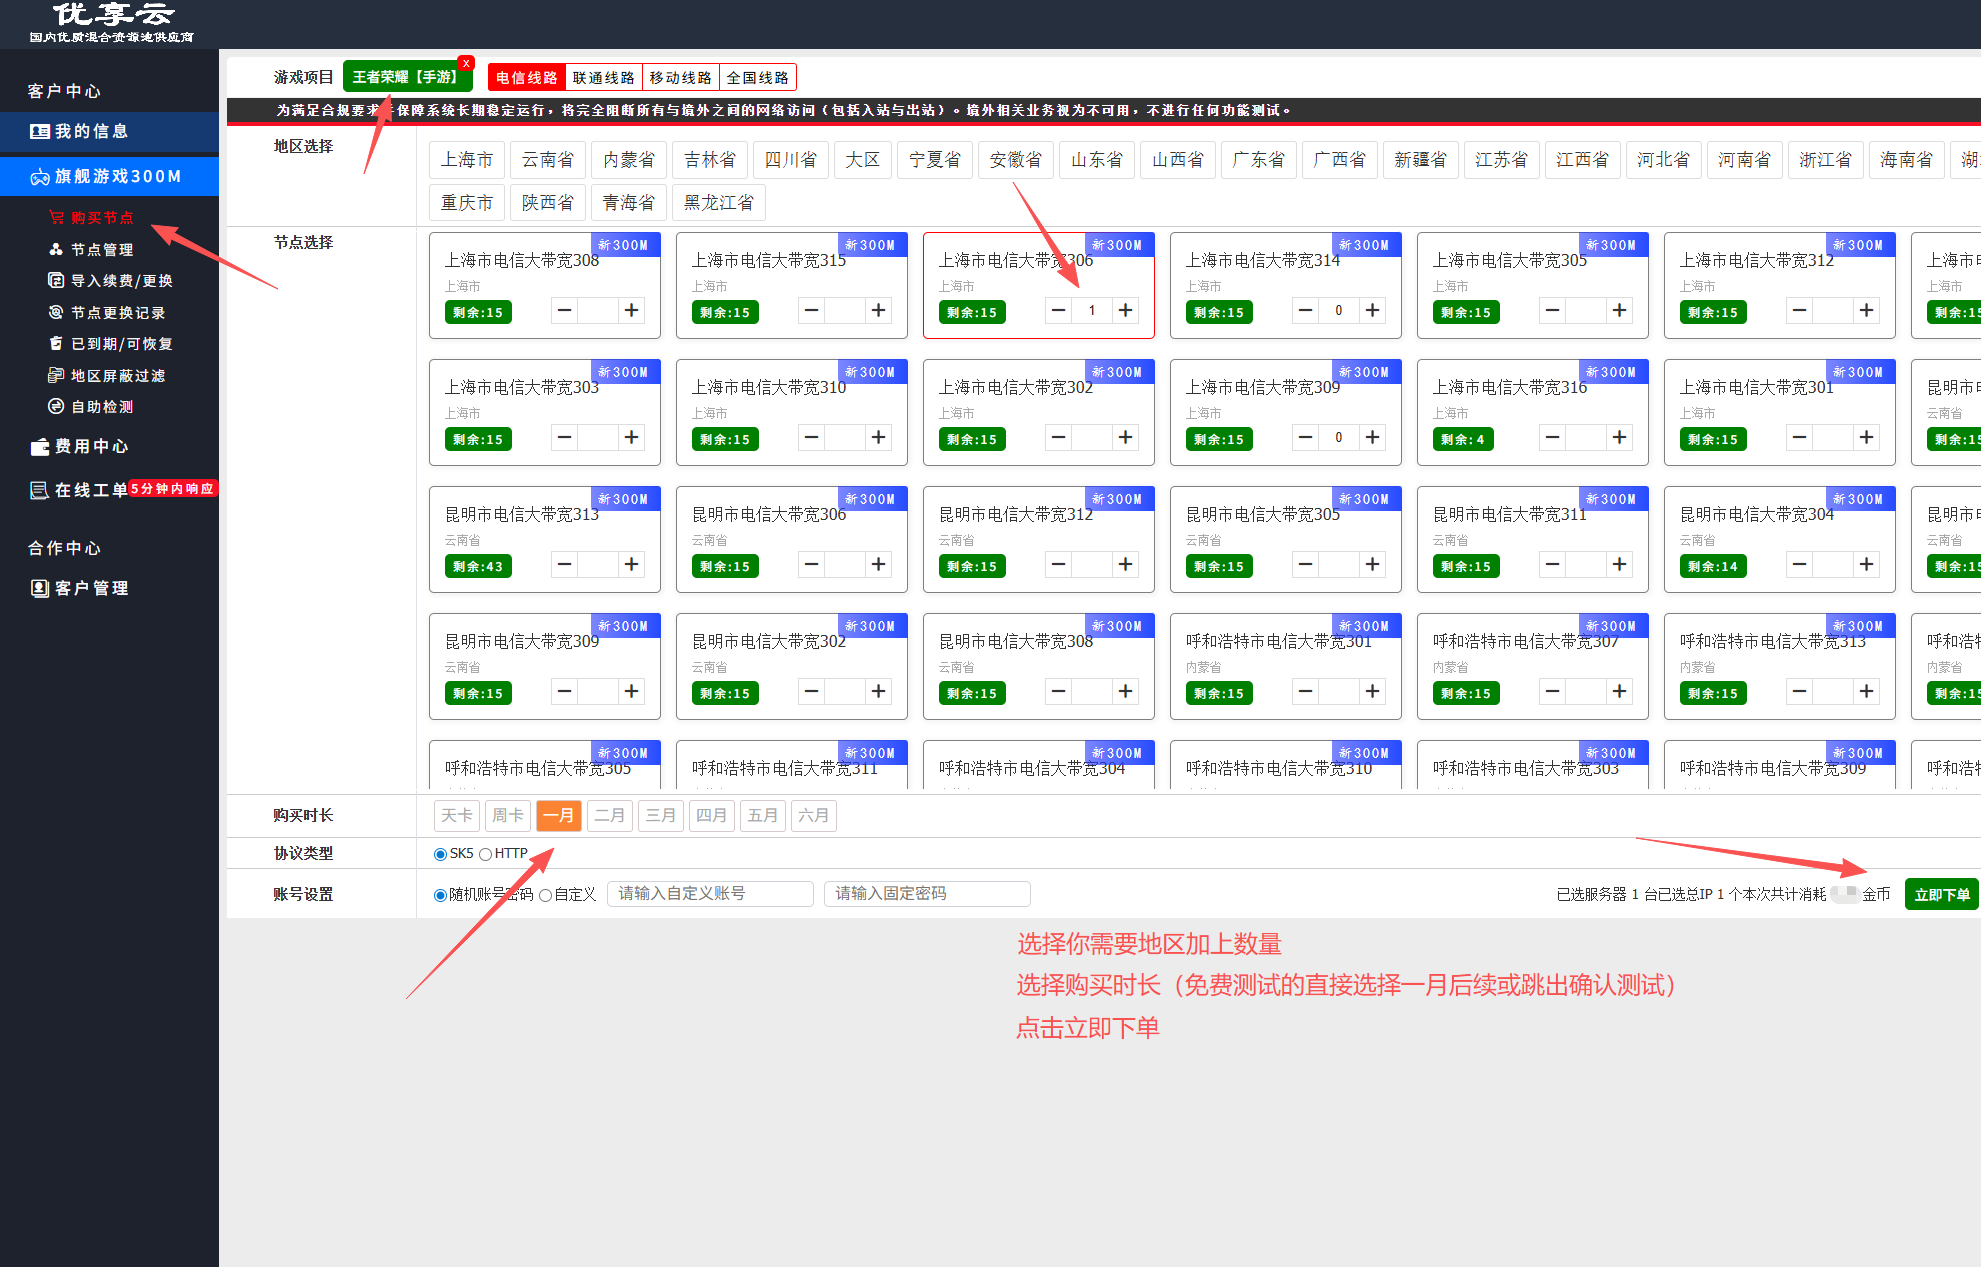The width and height of the screenshot is (1981, 1267).
Task: Click the 自助检测 icon
Action: click(56, 406)
